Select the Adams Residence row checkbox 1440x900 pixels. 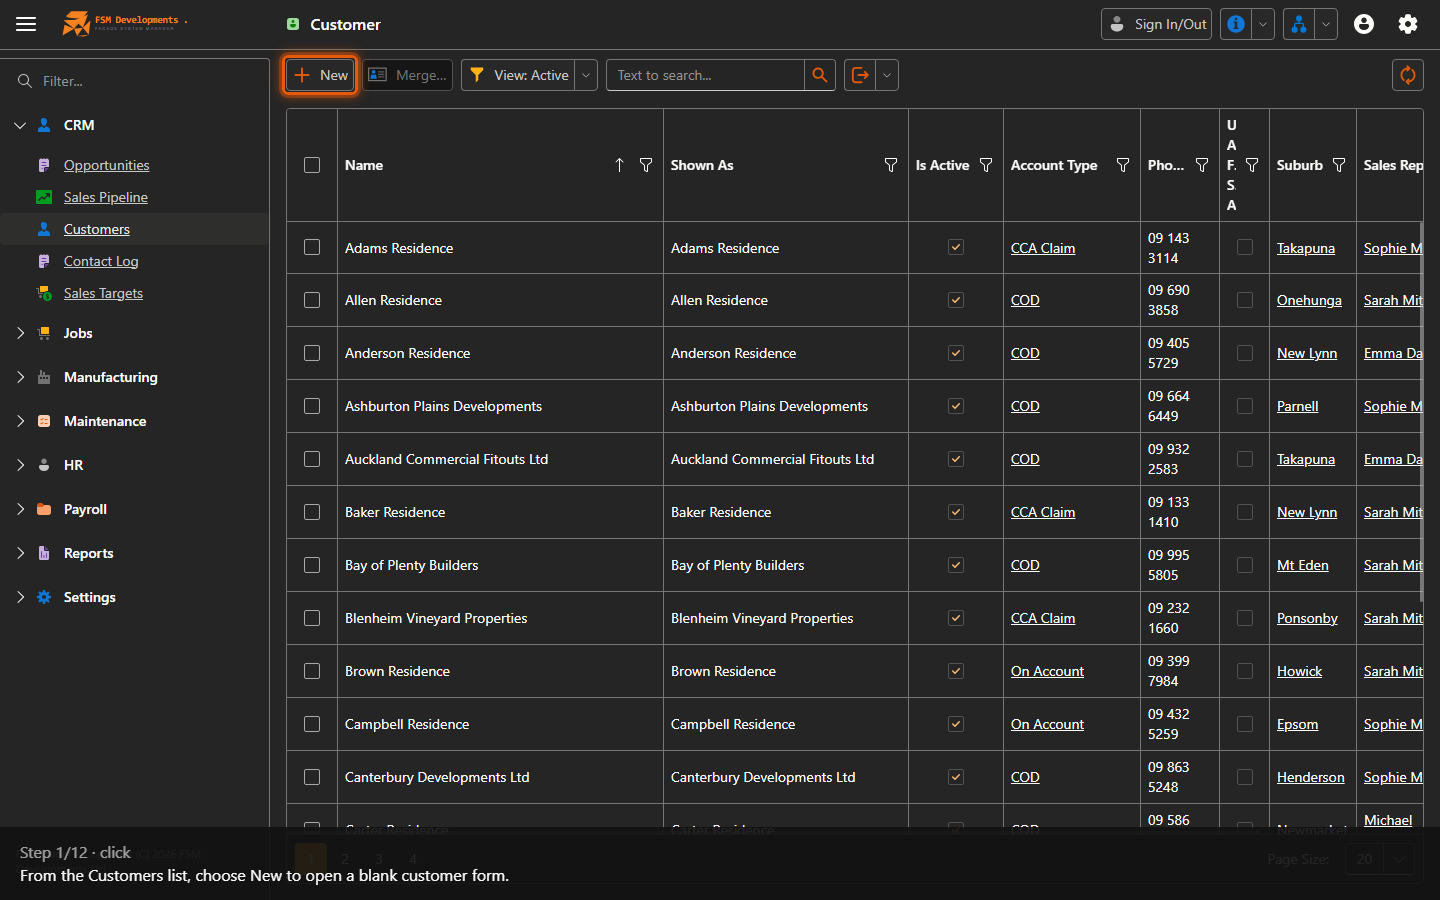[x=312, y=247]
